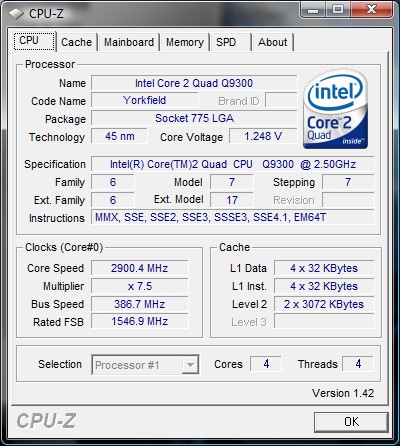
Task: Click the Level 2 value 2 x 3072 KBytes
Action: [324, 304]
